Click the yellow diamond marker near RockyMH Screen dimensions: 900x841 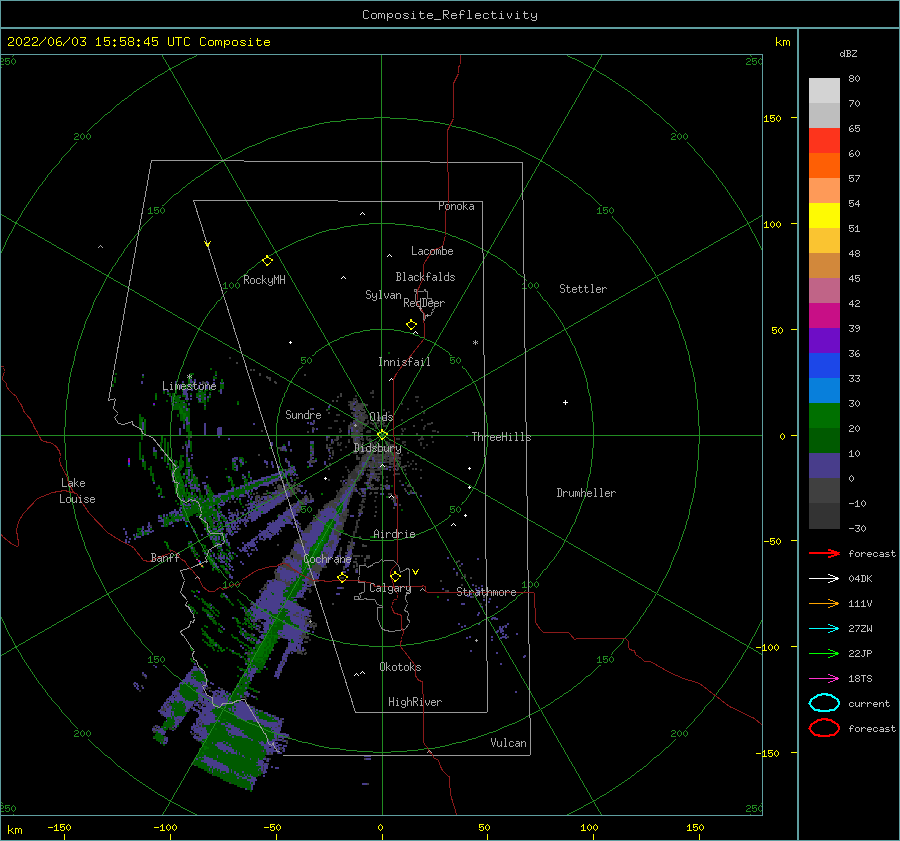[x=267, y=261]
